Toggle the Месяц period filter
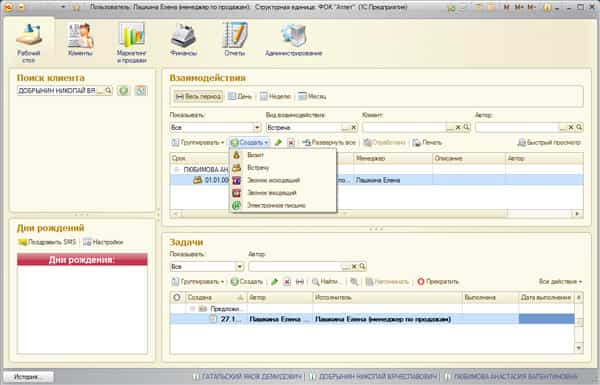 pyautogui.click(x=312, y=96)
